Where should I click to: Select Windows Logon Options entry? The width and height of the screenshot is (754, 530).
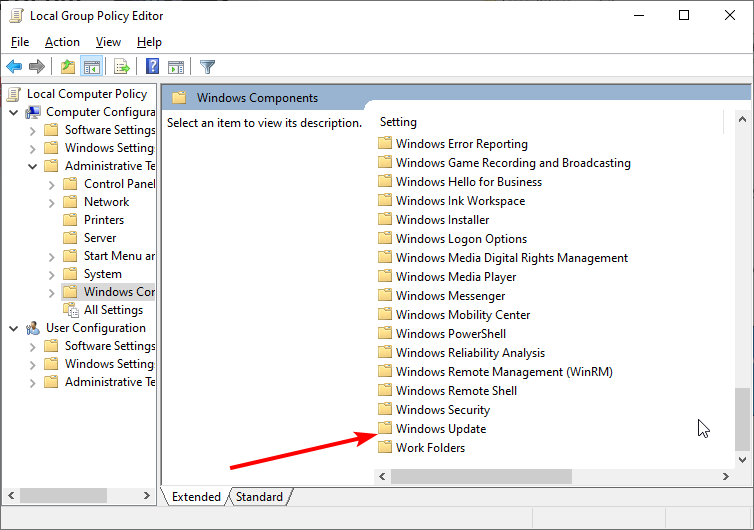pyautogui.click(x=461, y=239)
